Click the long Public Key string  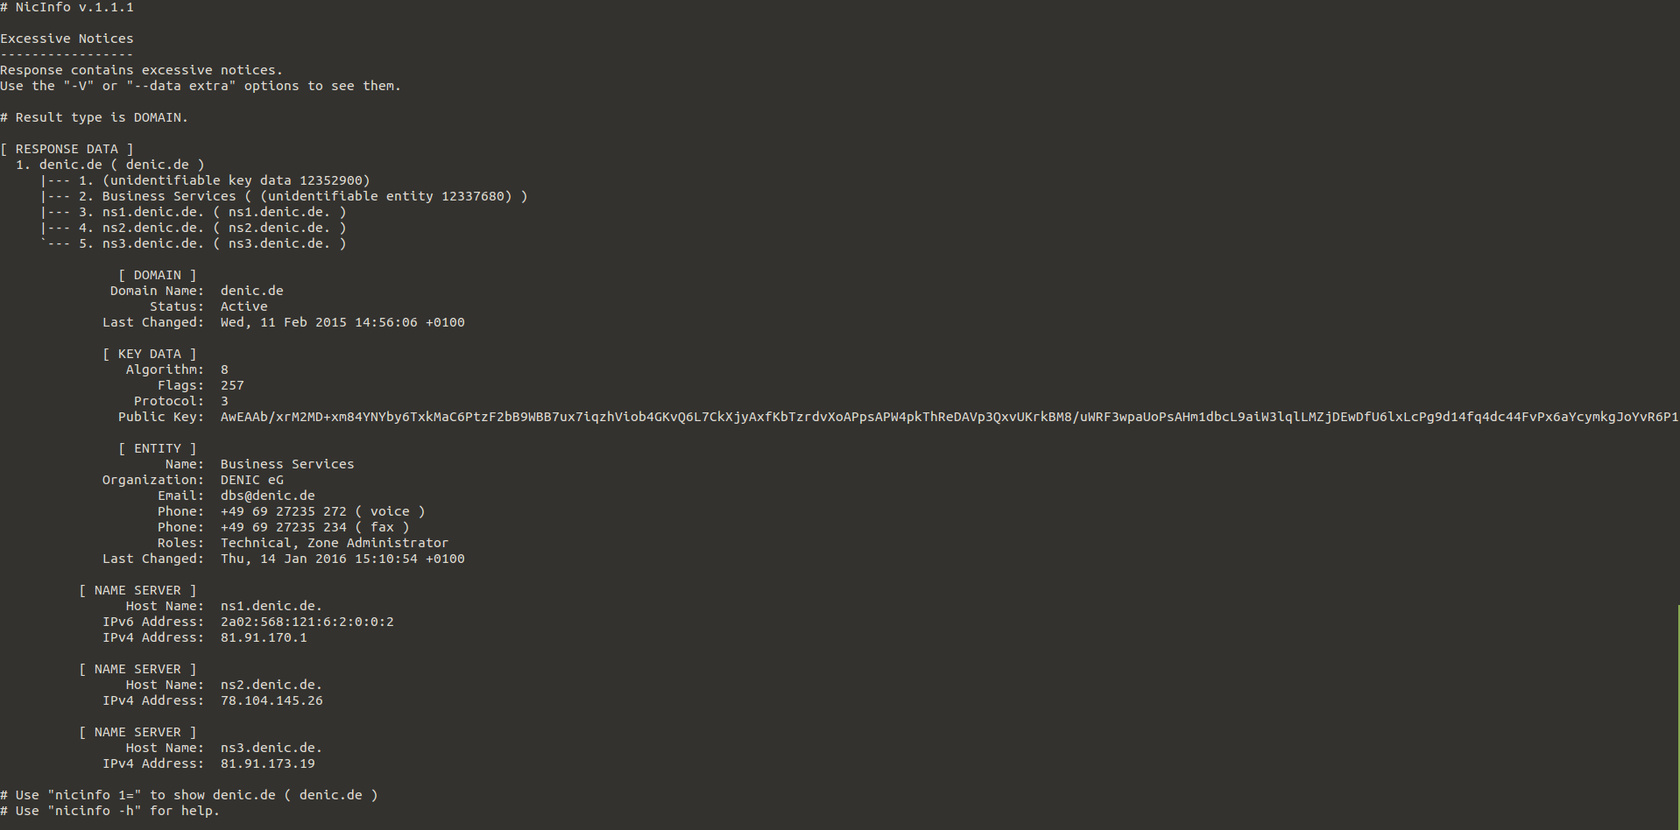(x=948, y=417)
